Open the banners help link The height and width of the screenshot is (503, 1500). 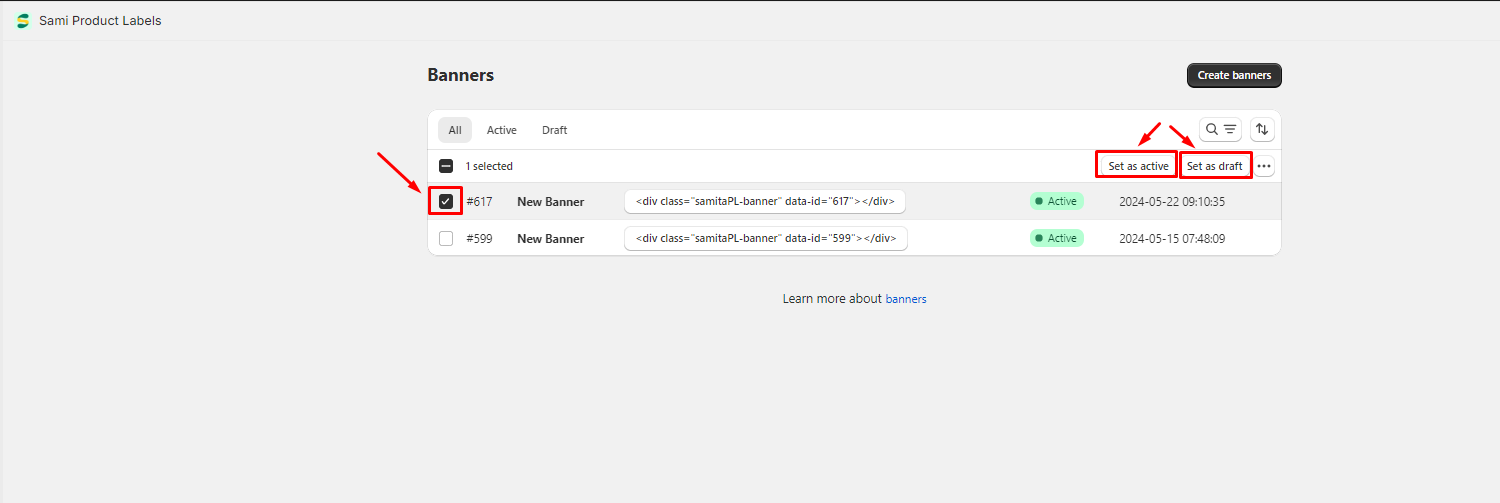(906, 299)
